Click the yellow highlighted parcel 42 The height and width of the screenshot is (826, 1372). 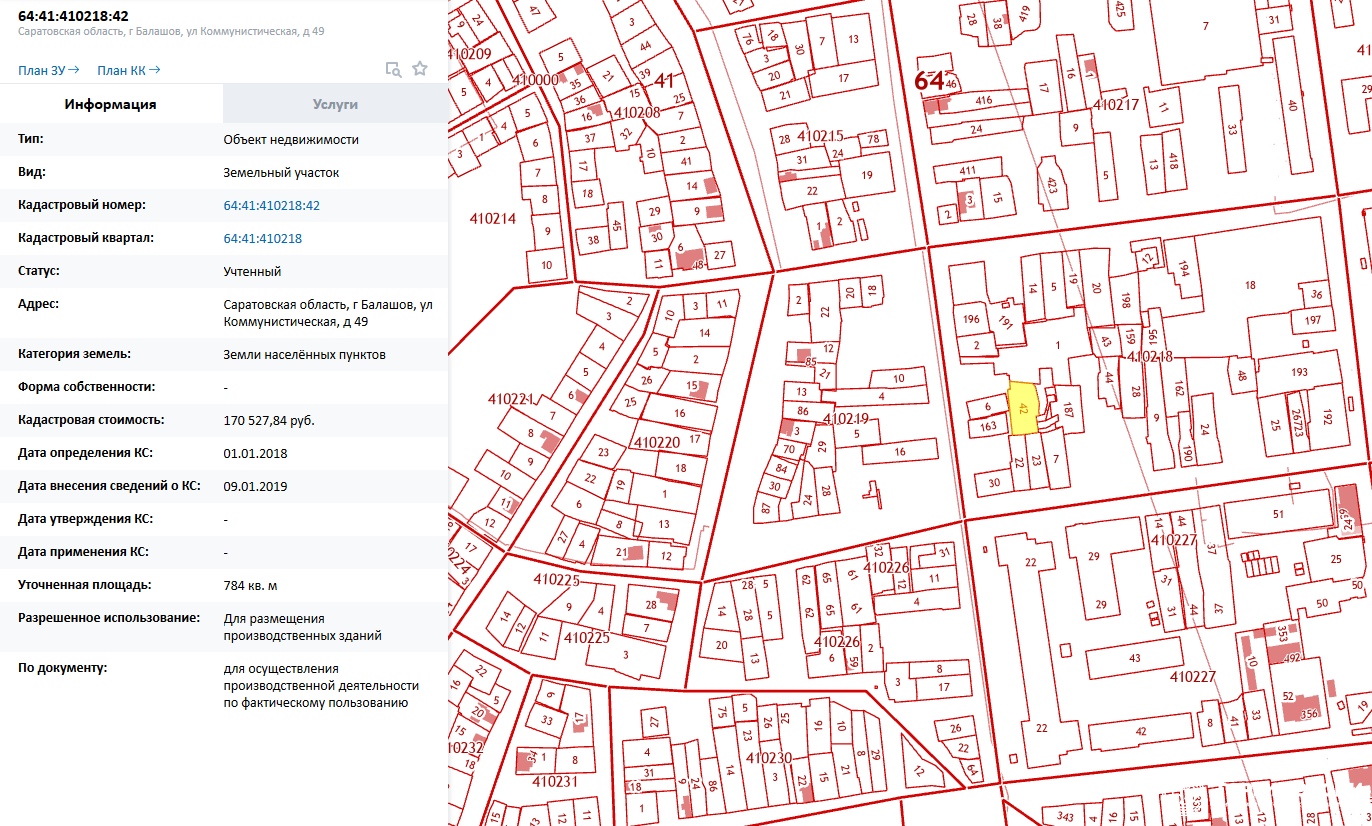[x=1022, y=409]
